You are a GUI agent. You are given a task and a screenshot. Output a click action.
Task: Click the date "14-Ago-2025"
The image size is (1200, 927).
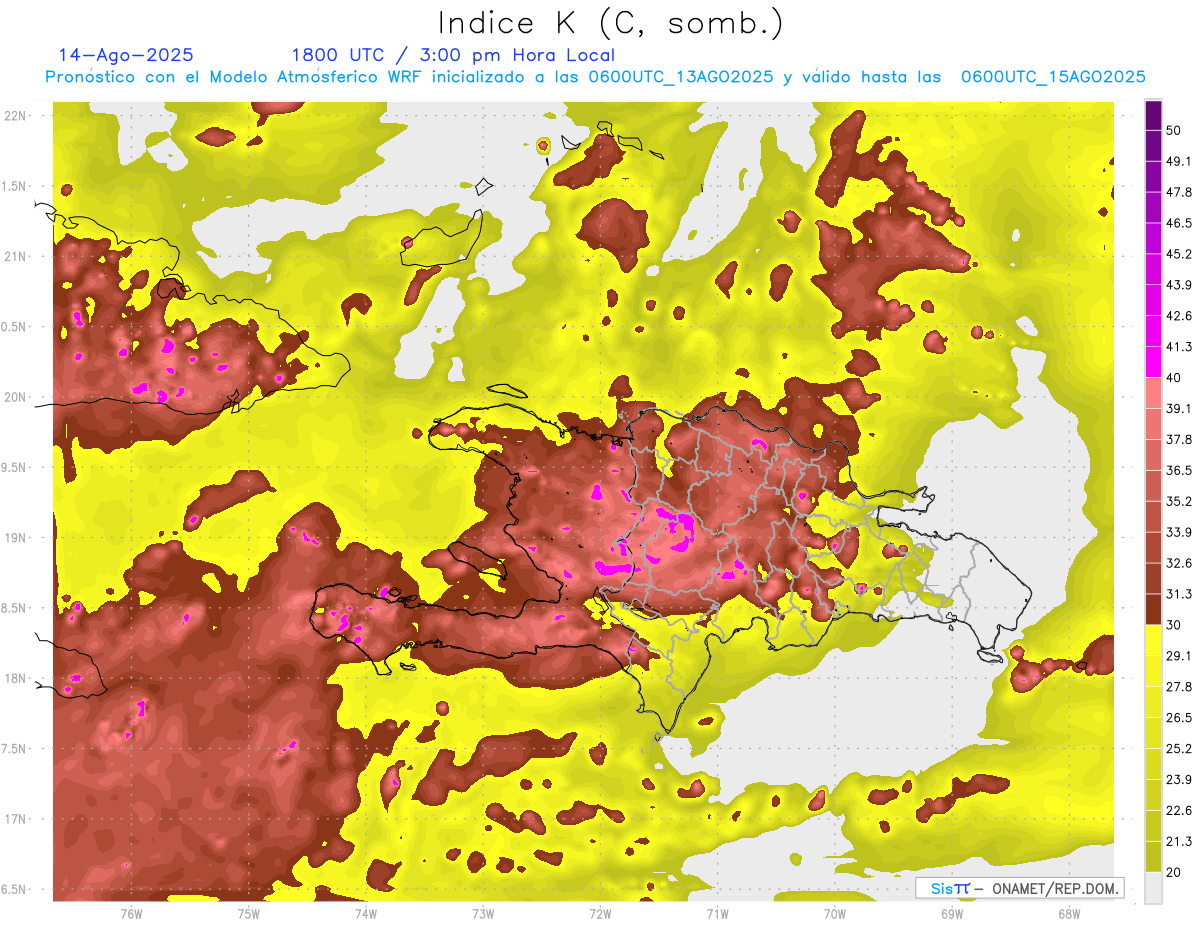pyautogui.click(x=126, y=55)
